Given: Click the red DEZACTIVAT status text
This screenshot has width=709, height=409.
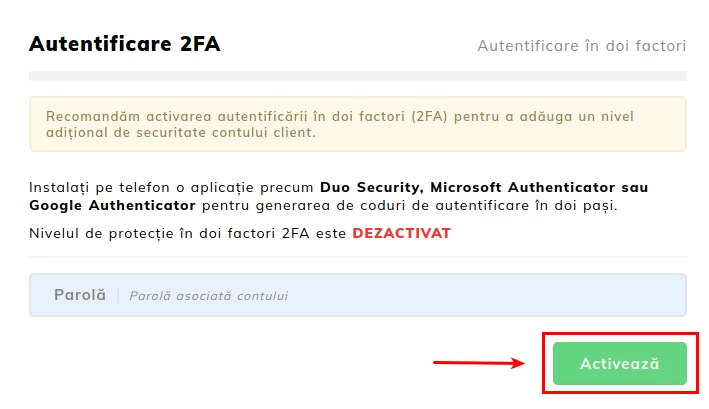Looking at the screenshot, I should [x=401, y=233].
